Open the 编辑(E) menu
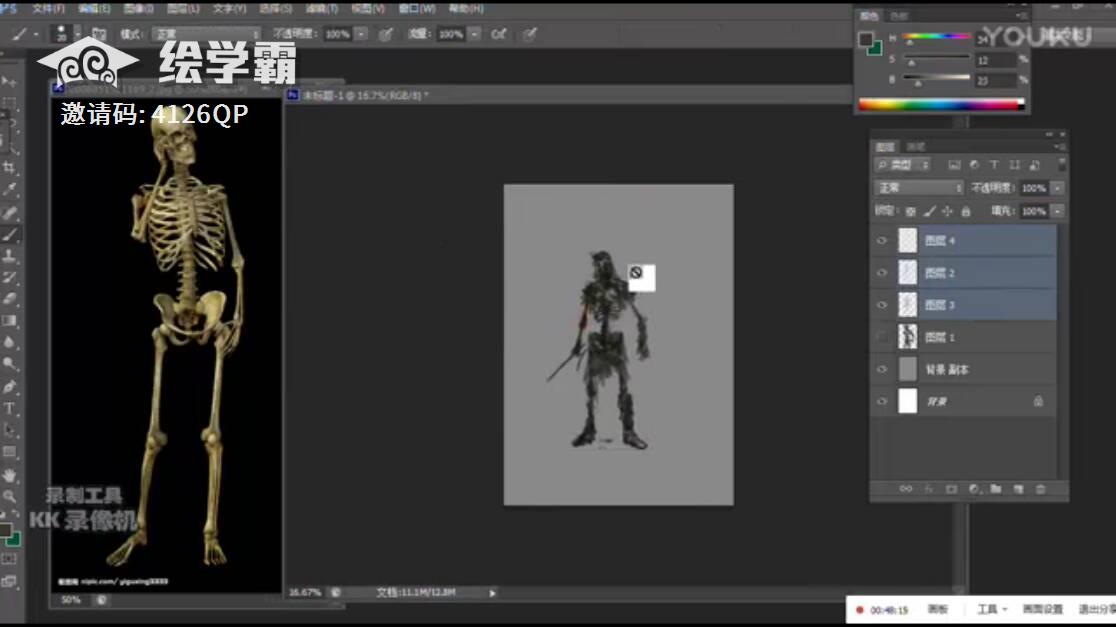Image resolution: width=1116 pixels, height=627 pixels. pyautogui.click(x=94, y=9)
